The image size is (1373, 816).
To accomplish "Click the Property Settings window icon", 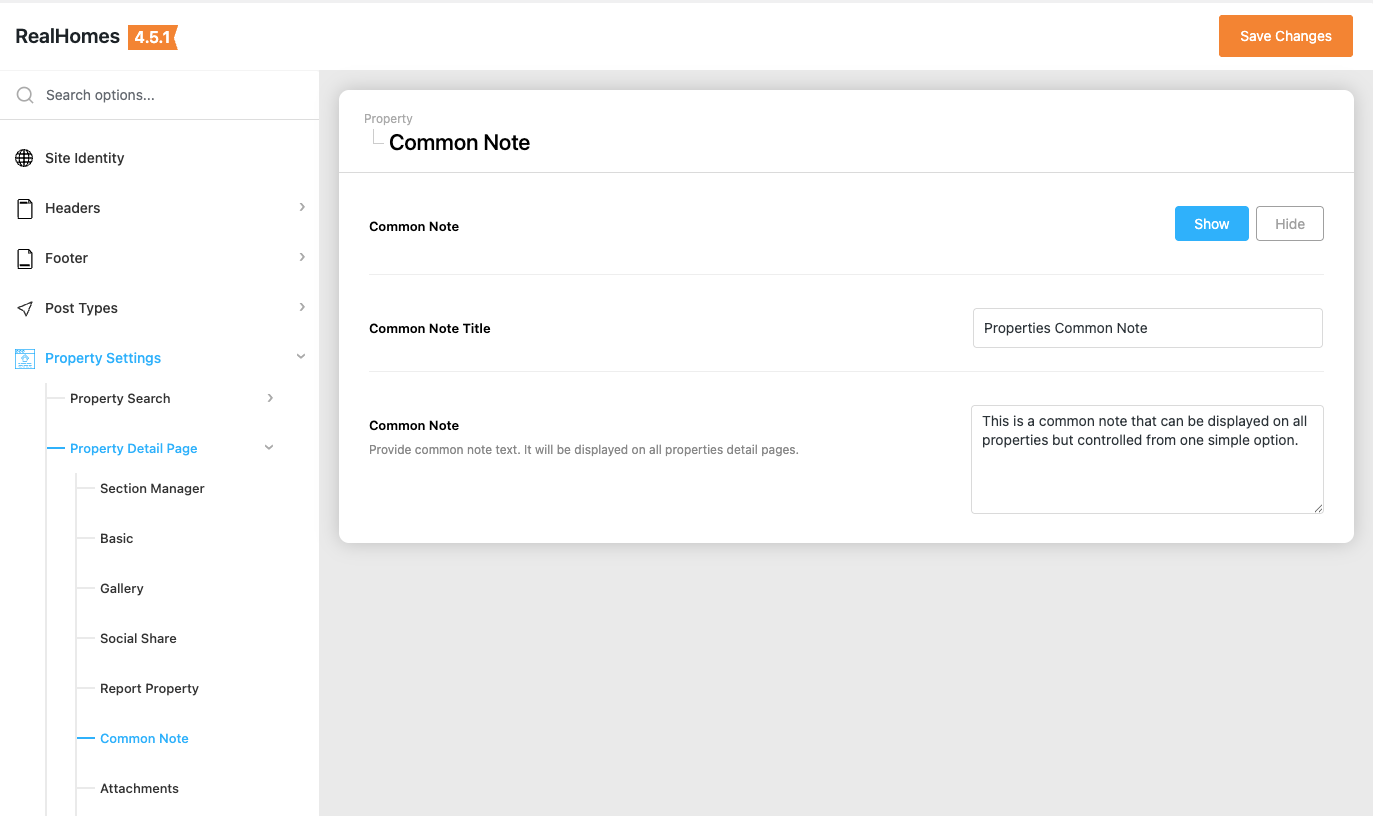I will (x=25, y=358).
